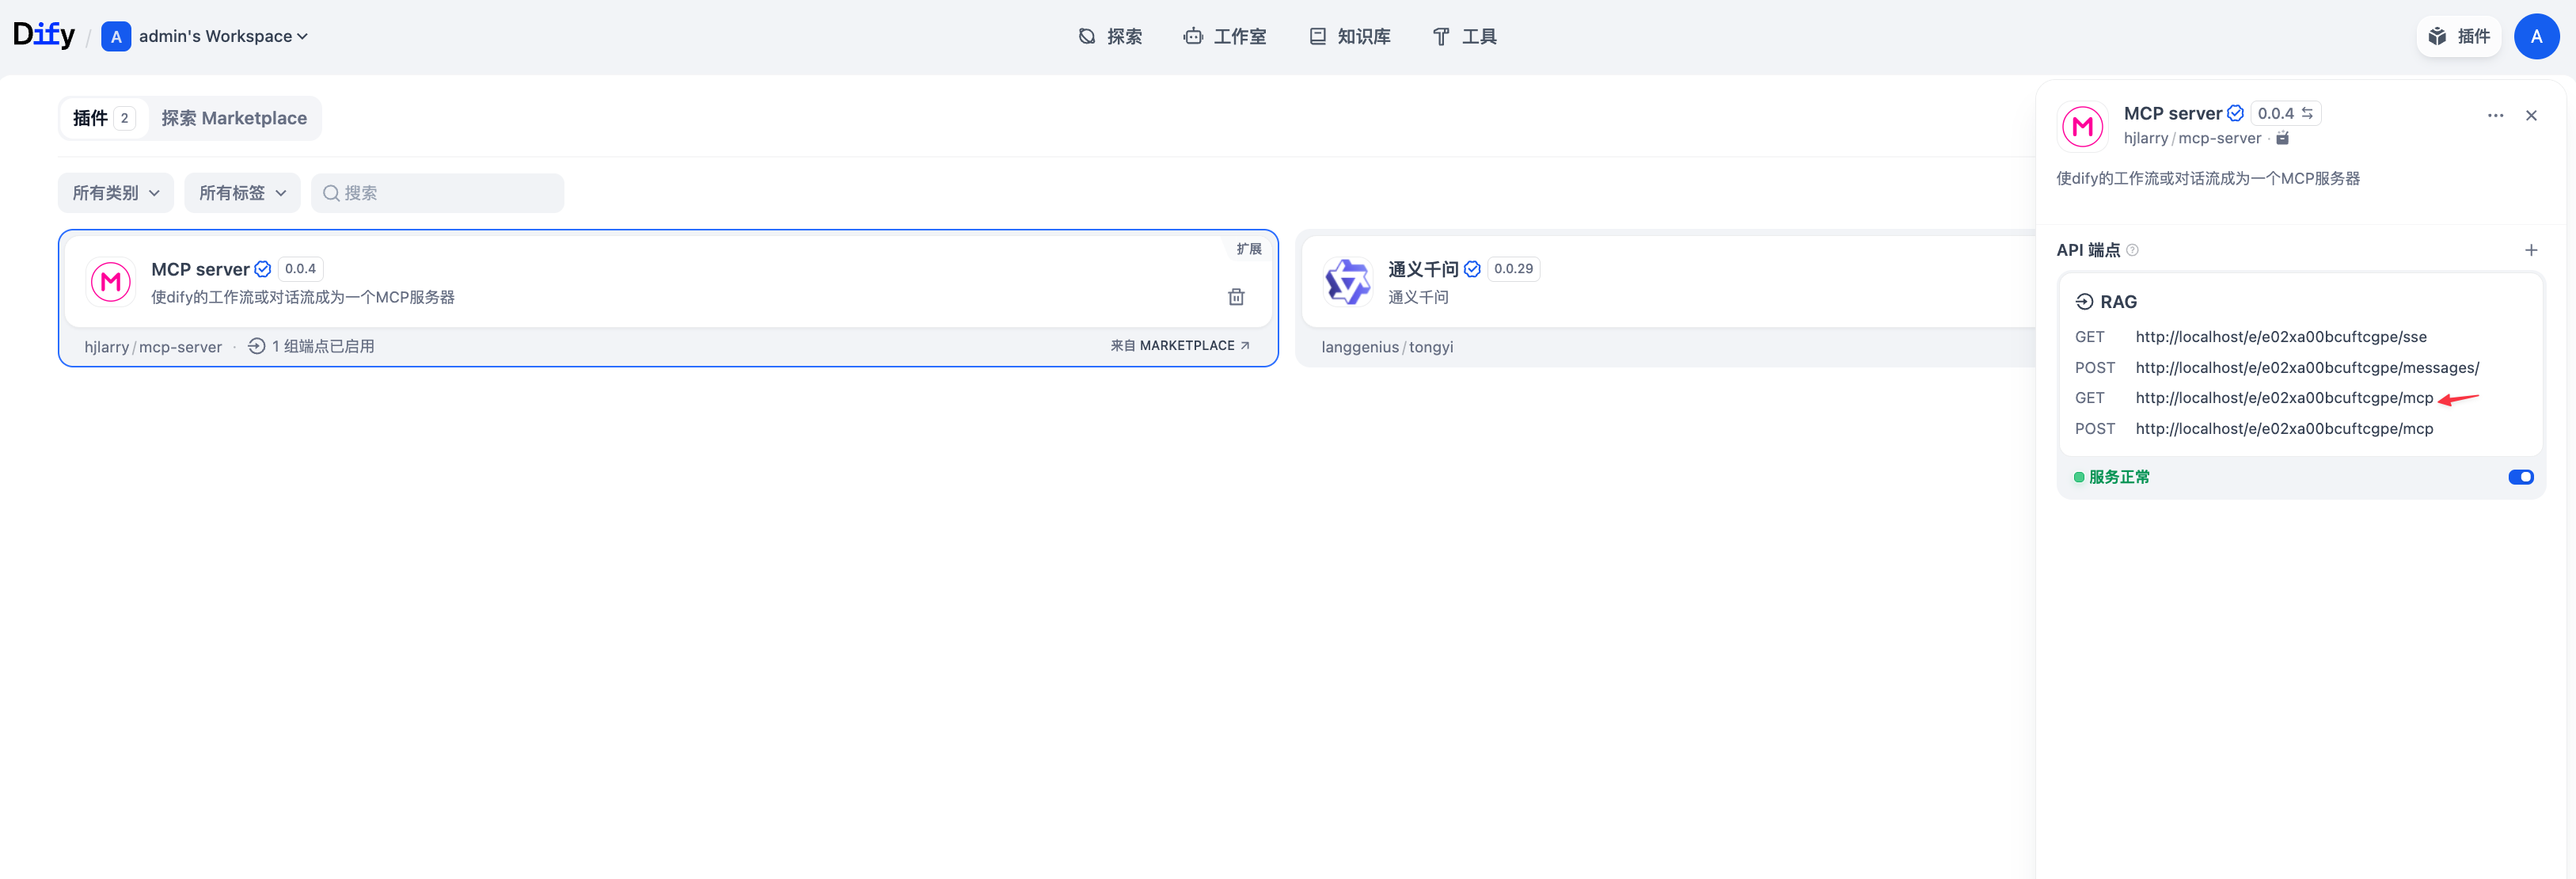Expand the 所有标签 filter dropdown
The width and height of the screenshot is (2576, 879).
point(242,193)
